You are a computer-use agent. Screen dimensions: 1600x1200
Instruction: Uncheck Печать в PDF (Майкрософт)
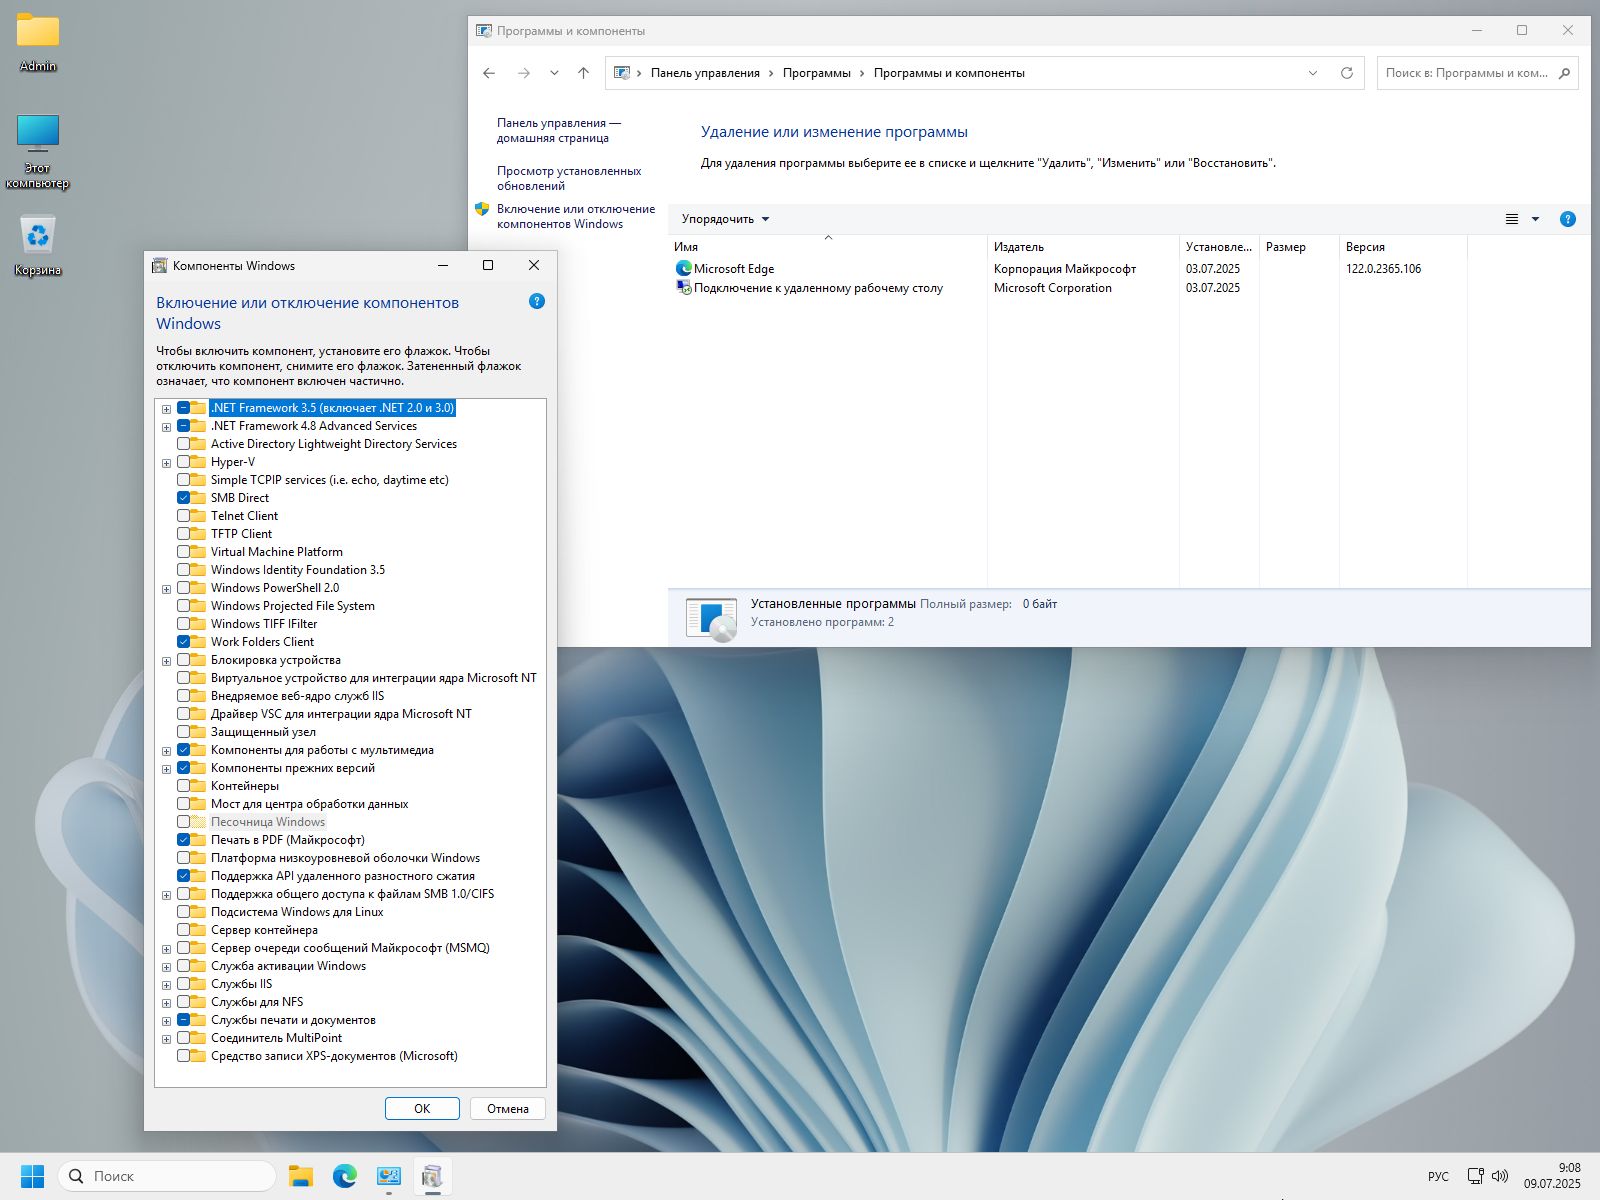tap(184, 840)
